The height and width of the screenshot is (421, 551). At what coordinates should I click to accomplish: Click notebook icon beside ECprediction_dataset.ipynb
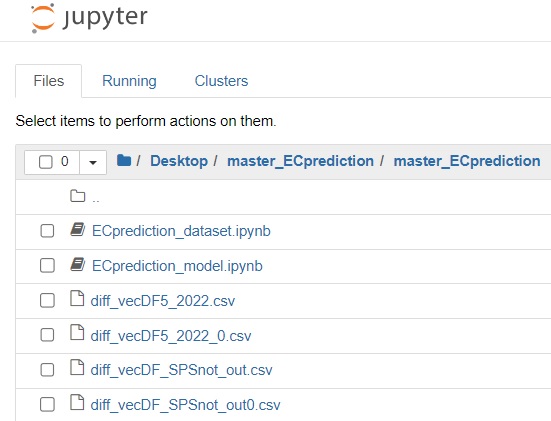tap(78, 230)
